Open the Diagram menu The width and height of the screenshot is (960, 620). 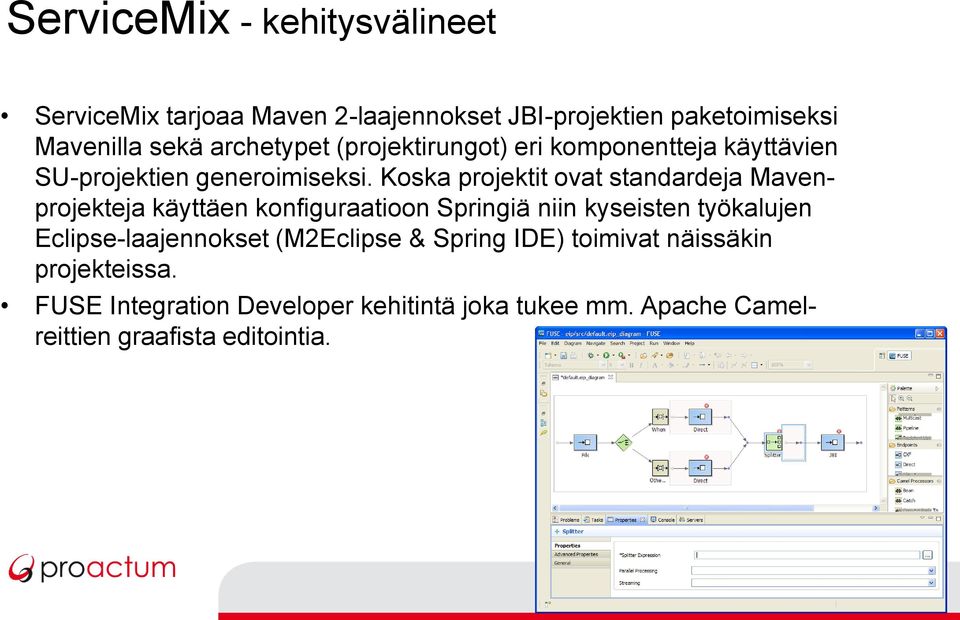pyautogui.click(x=571, y=343)
